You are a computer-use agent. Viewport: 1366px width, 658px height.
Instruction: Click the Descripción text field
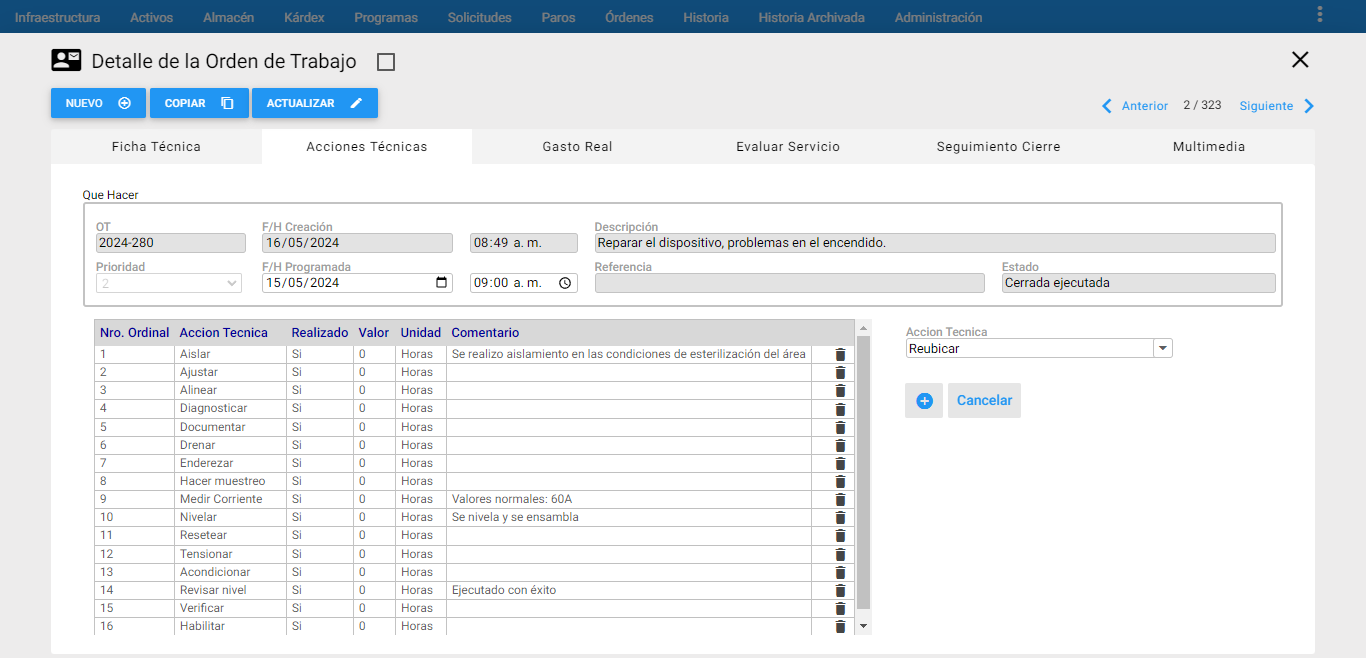click(x=935, y=243)
